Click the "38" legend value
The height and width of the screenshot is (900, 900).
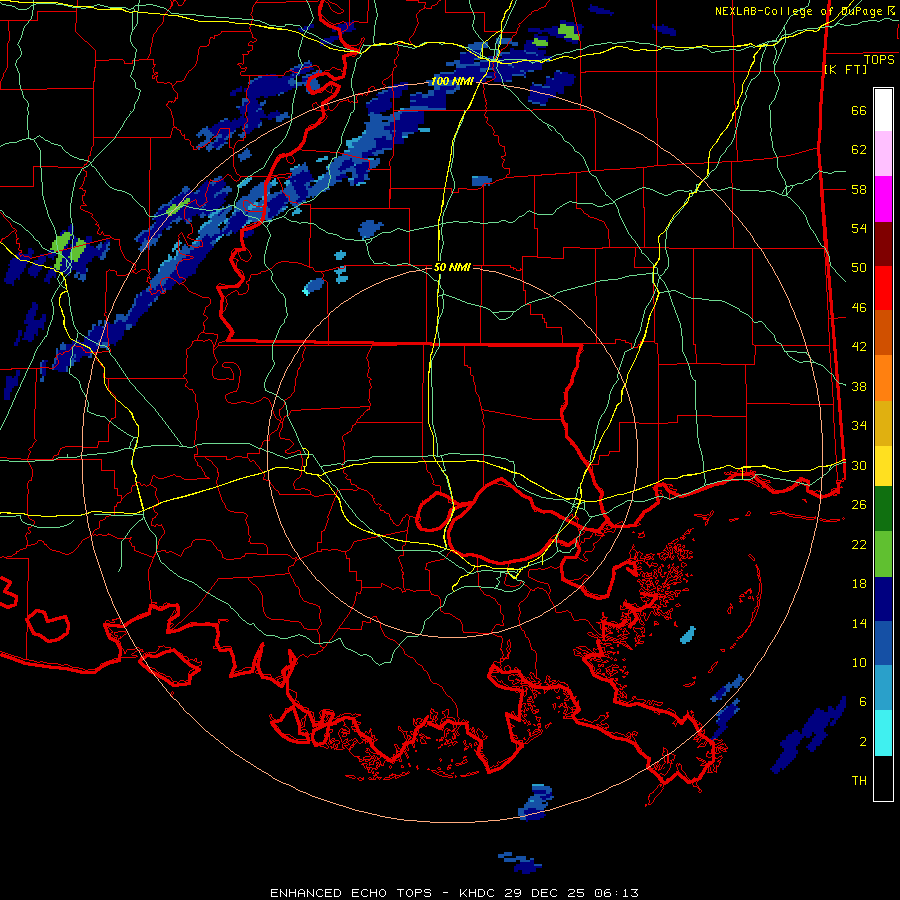[859, 386]
